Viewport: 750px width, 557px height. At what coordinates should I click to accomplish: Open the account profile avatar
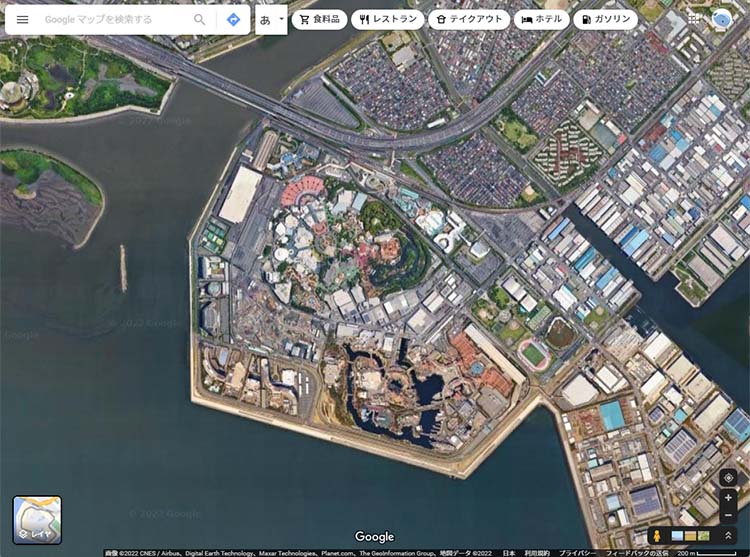(x=721, y=20)
